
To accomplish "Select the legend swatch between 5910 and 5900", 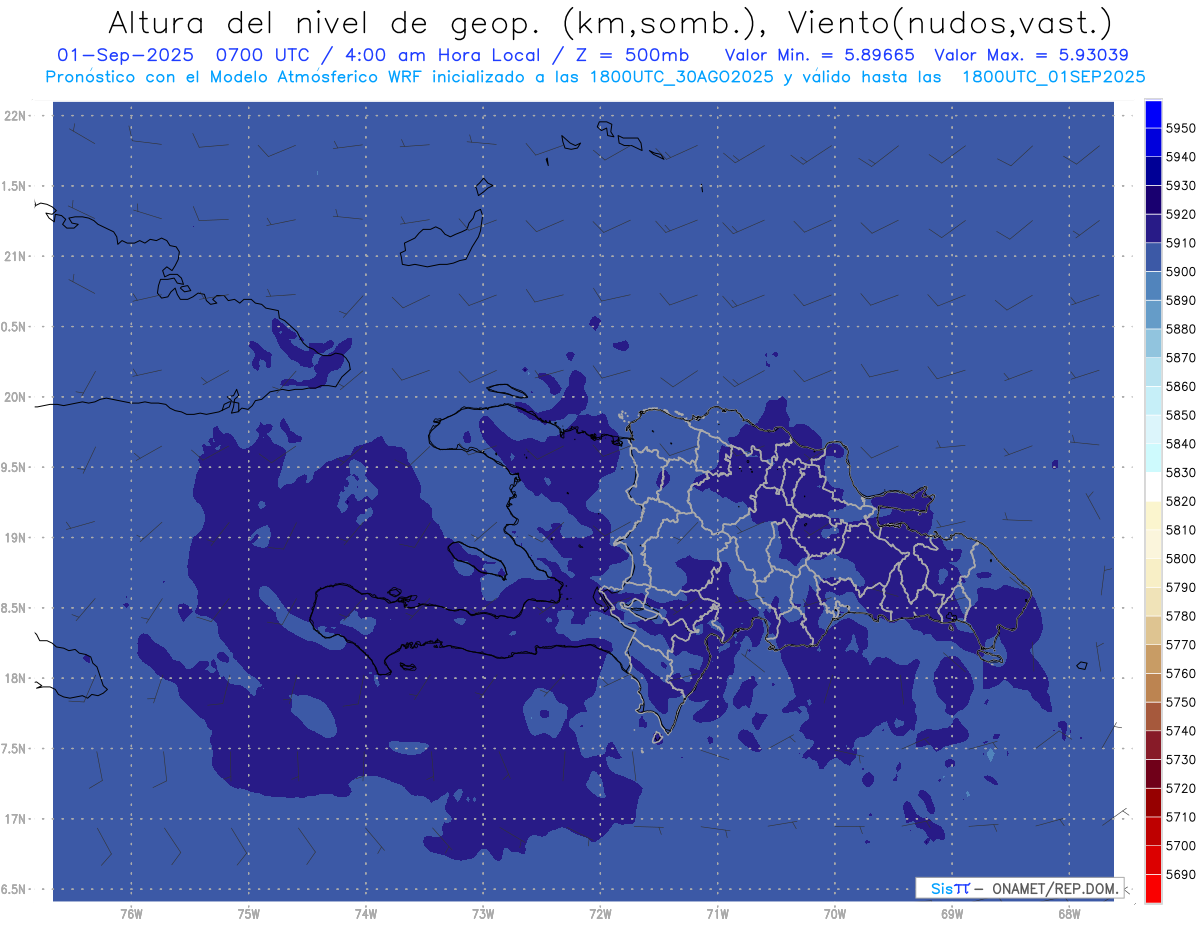I will coord(1152,257).
